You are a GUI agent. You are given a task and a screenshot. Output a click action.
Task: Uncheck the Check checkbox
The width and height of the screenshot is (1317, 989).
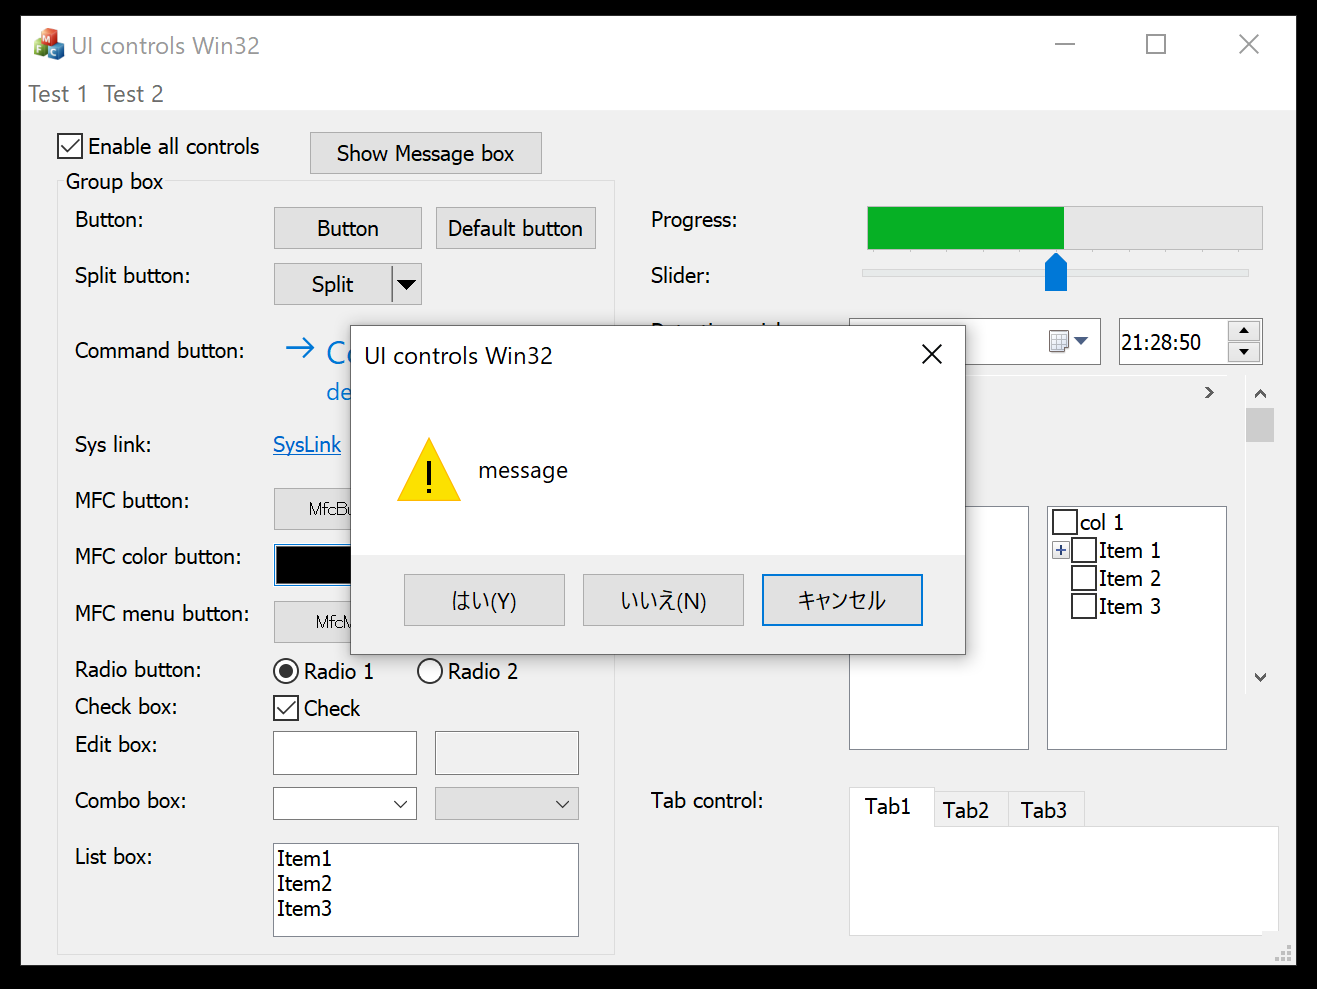tap(286, 708)
